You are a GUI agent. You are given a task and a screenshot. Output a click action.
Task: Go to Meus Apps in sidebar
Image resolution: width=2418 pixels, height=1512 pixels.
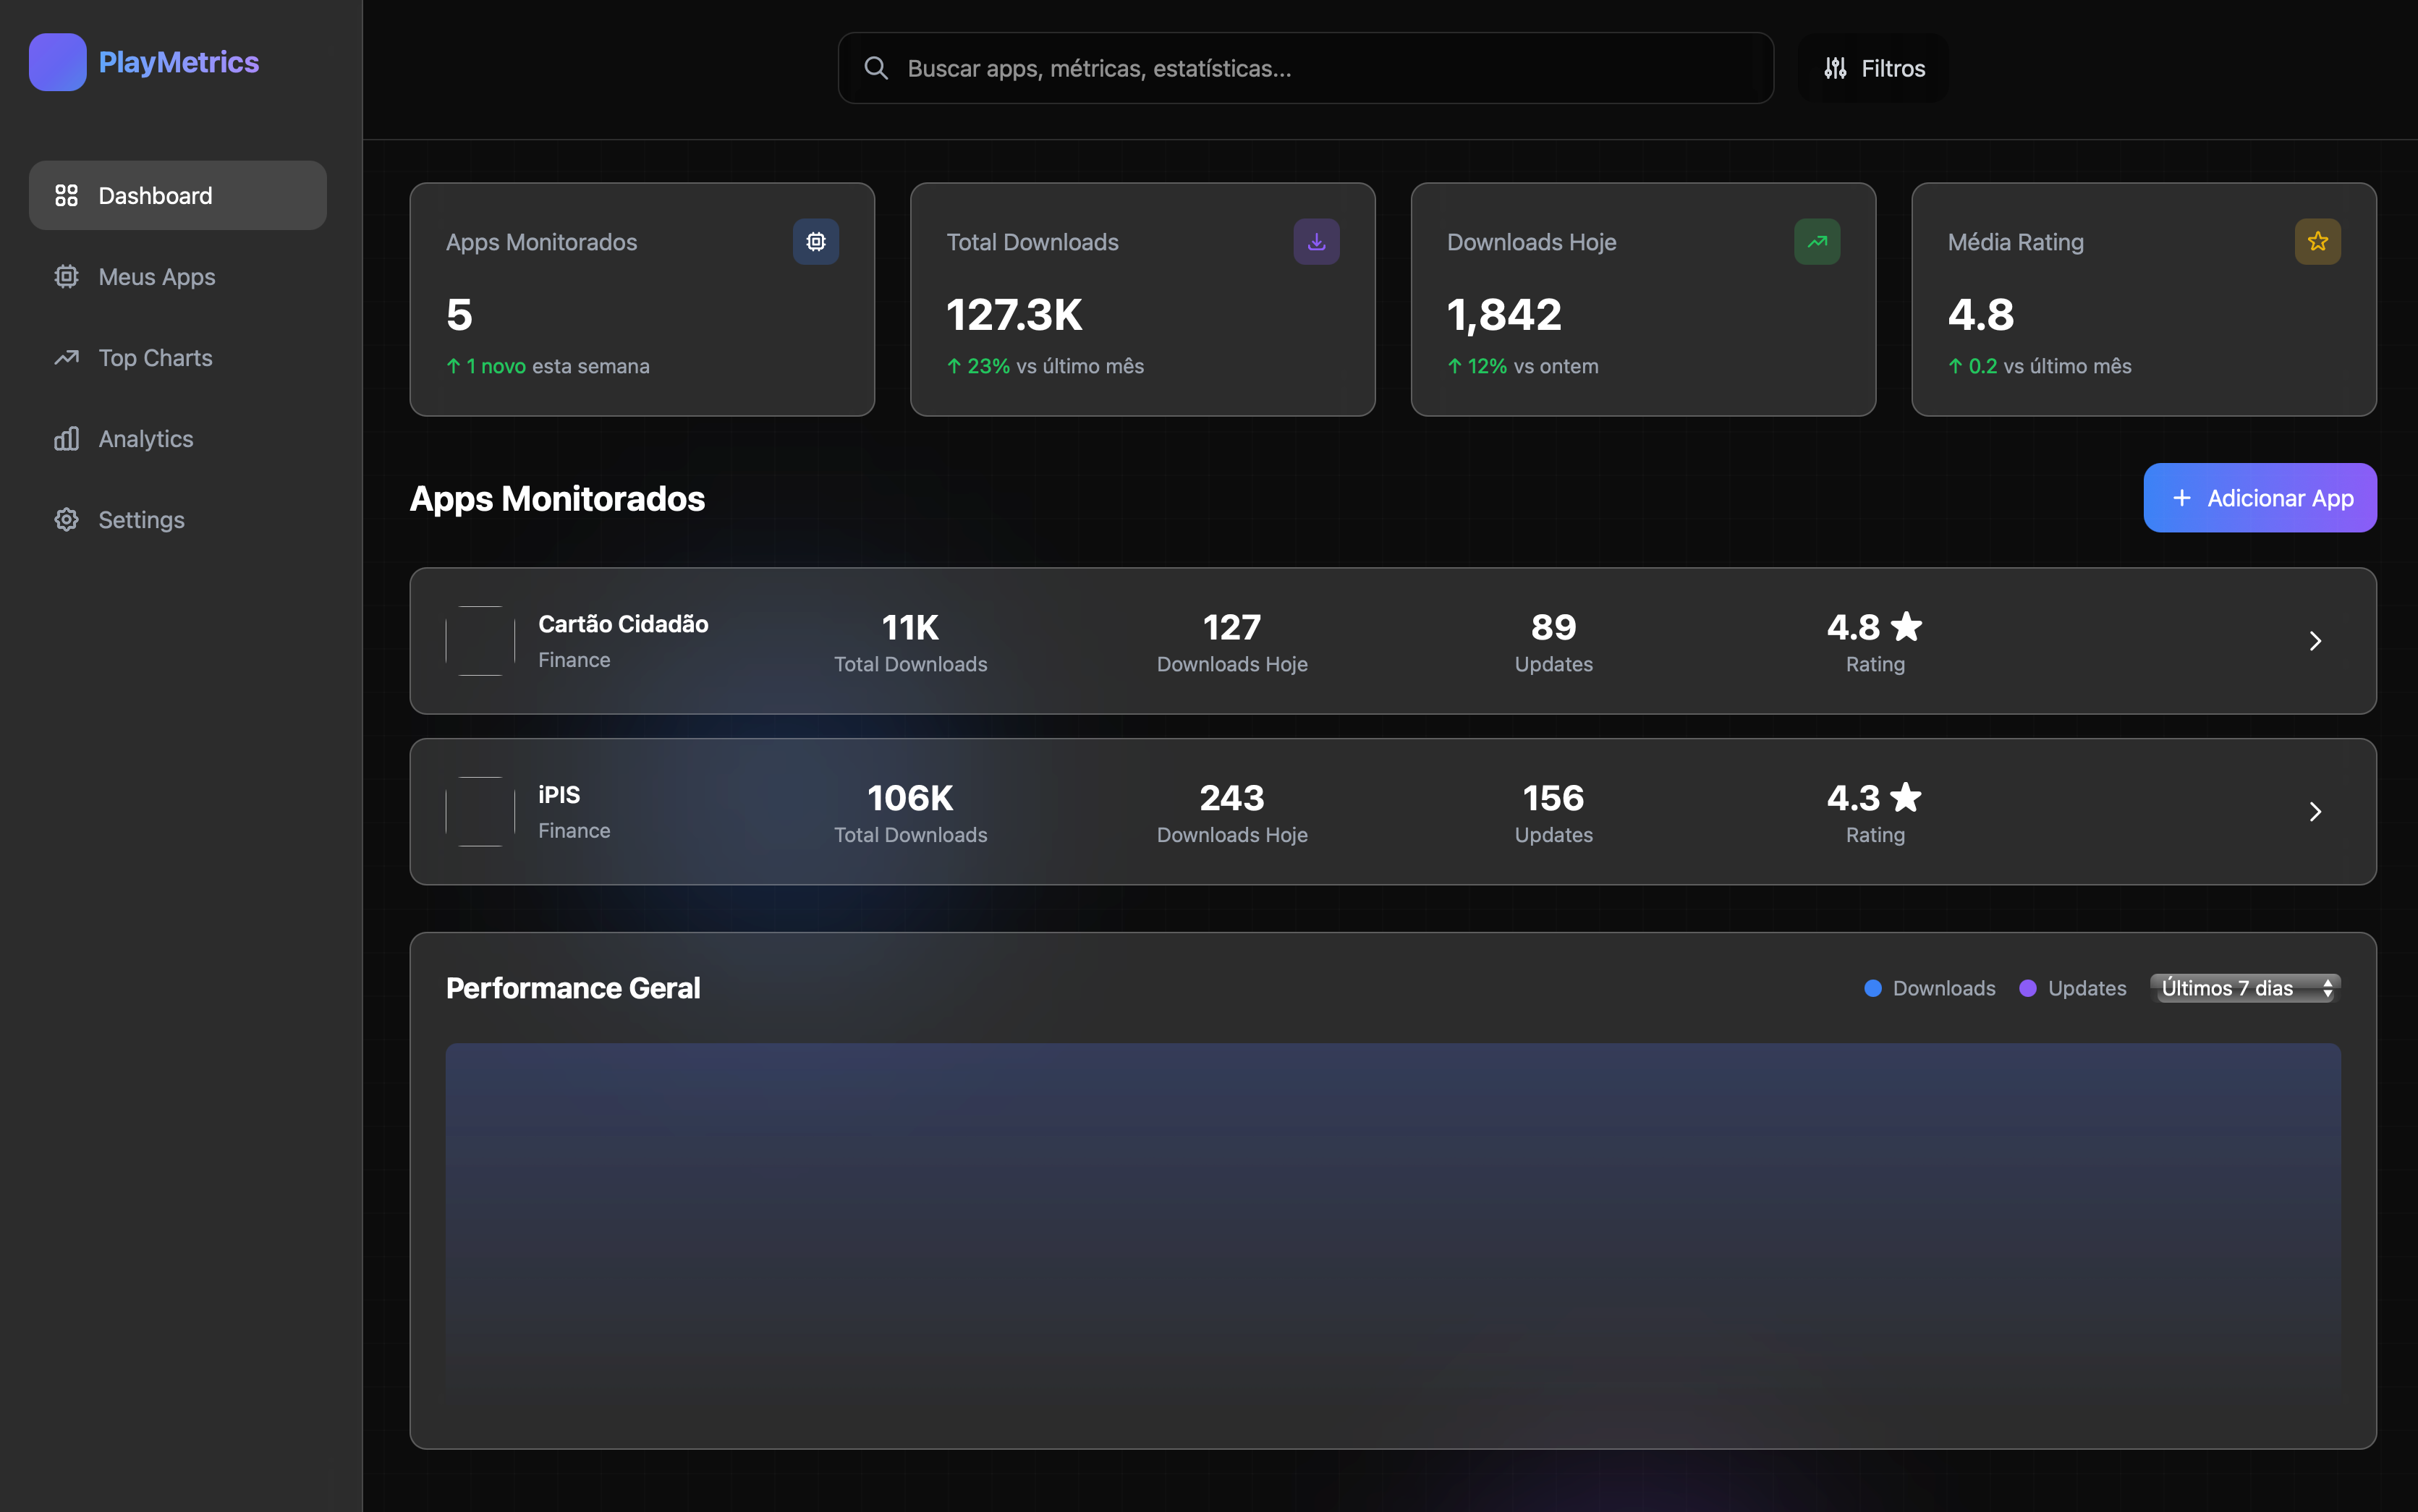tap(178, 276)
